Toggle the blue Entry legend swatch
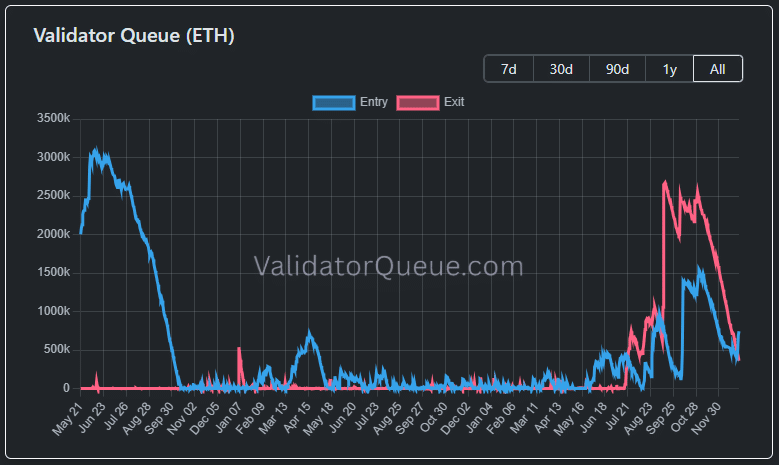The height and width of the screenshot is (465, 779). [334, 102]
